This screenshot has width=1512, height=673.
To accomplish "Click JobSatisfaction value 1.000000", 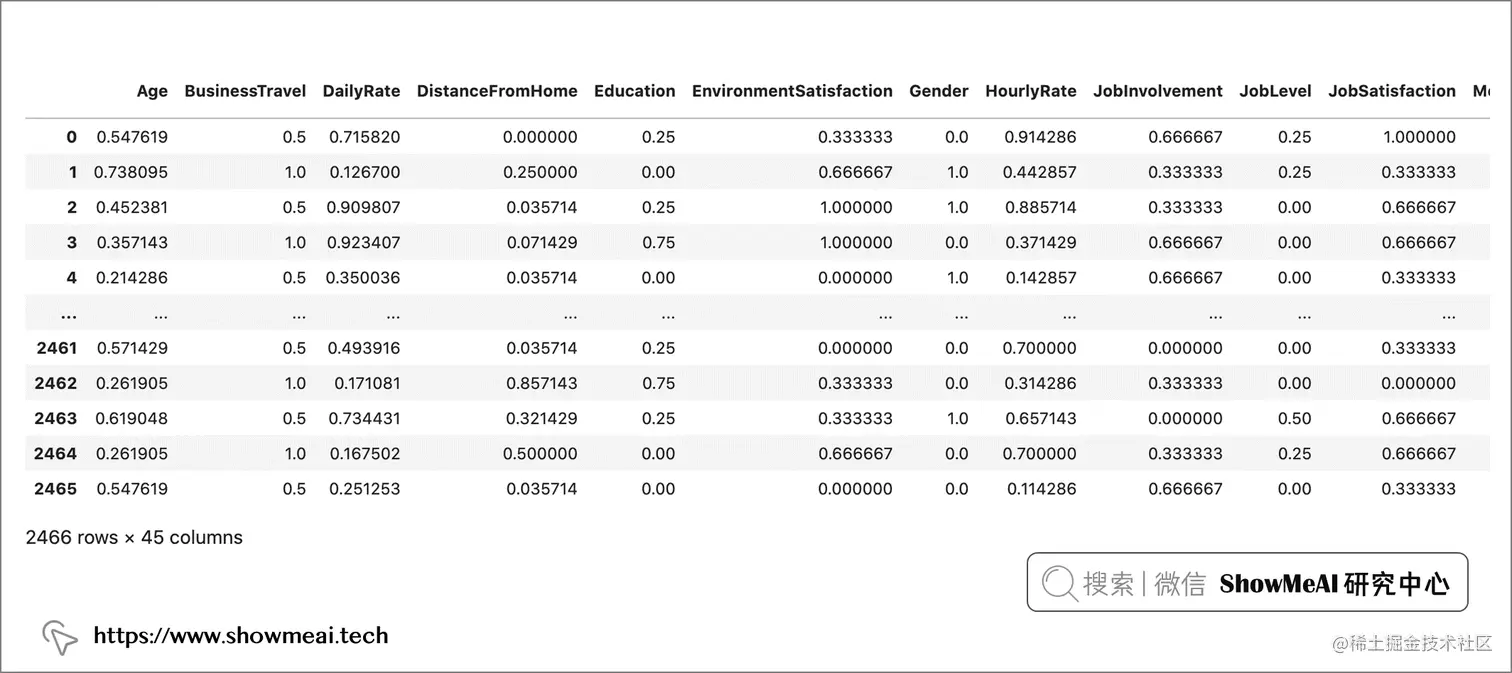I will coord(1419,137).
